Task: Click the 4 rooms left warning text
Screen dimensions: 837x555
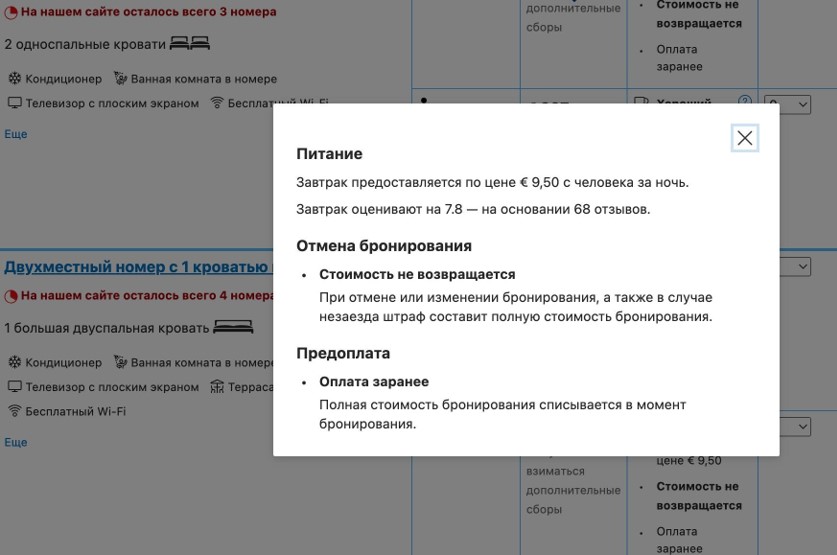Action: 146,296
